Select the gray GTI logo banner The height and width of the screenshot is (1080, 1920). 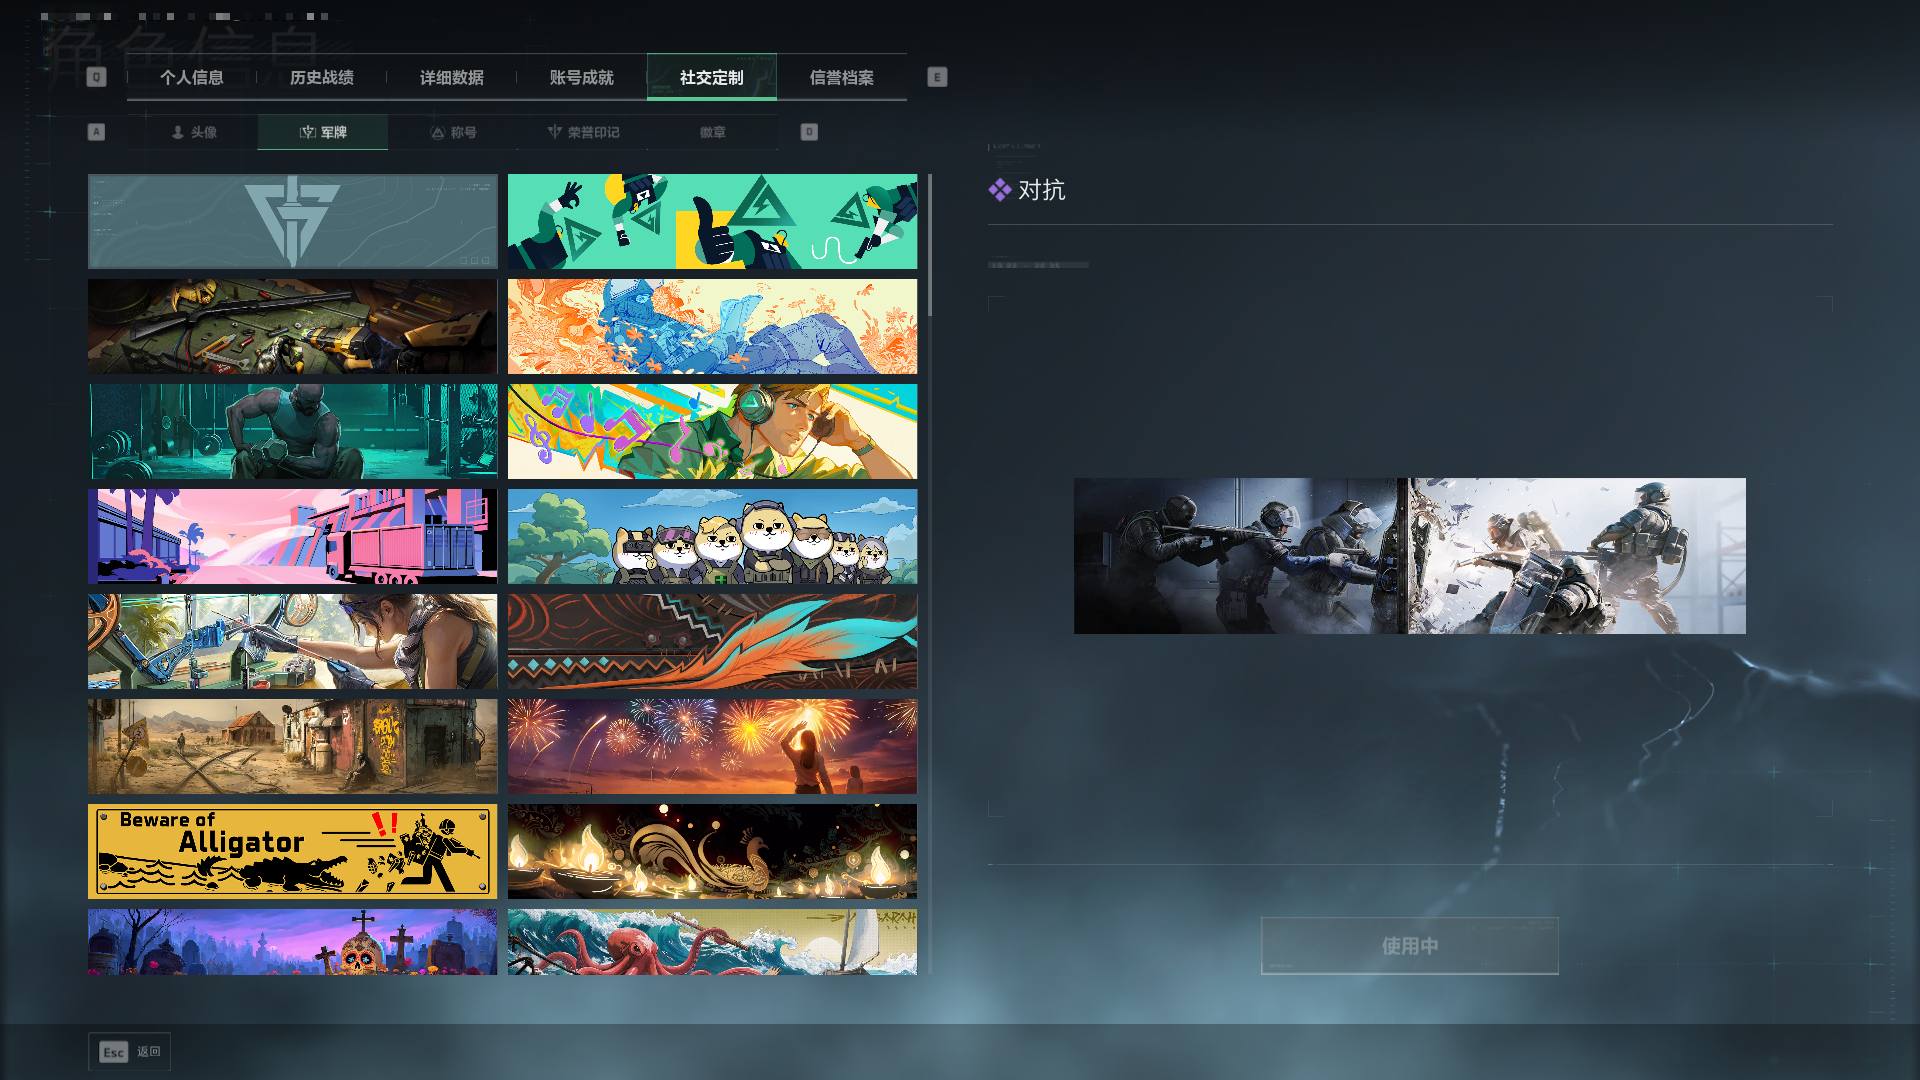coord(292,222)
